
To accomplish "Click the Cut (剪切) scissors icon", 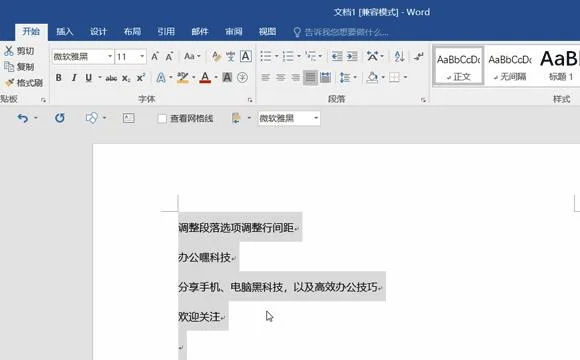I will pos(9,51).
